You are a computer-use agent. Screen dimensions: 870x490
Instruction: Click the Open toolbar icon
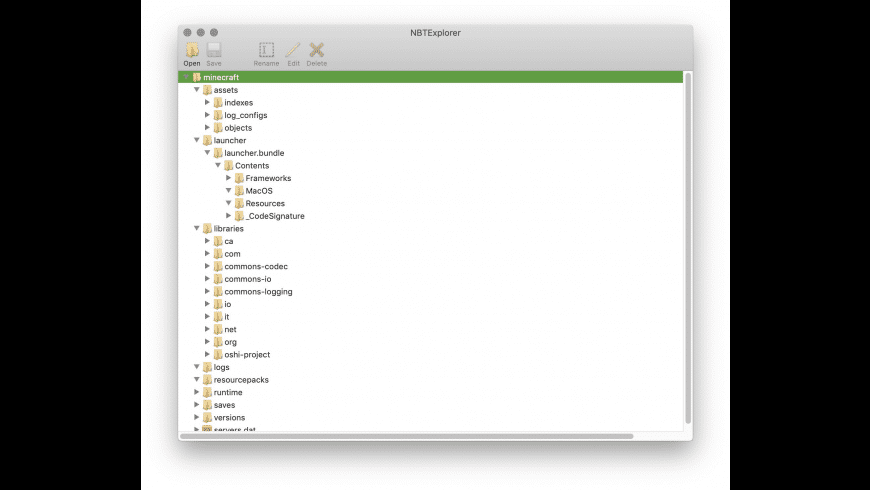pos(192,50)
